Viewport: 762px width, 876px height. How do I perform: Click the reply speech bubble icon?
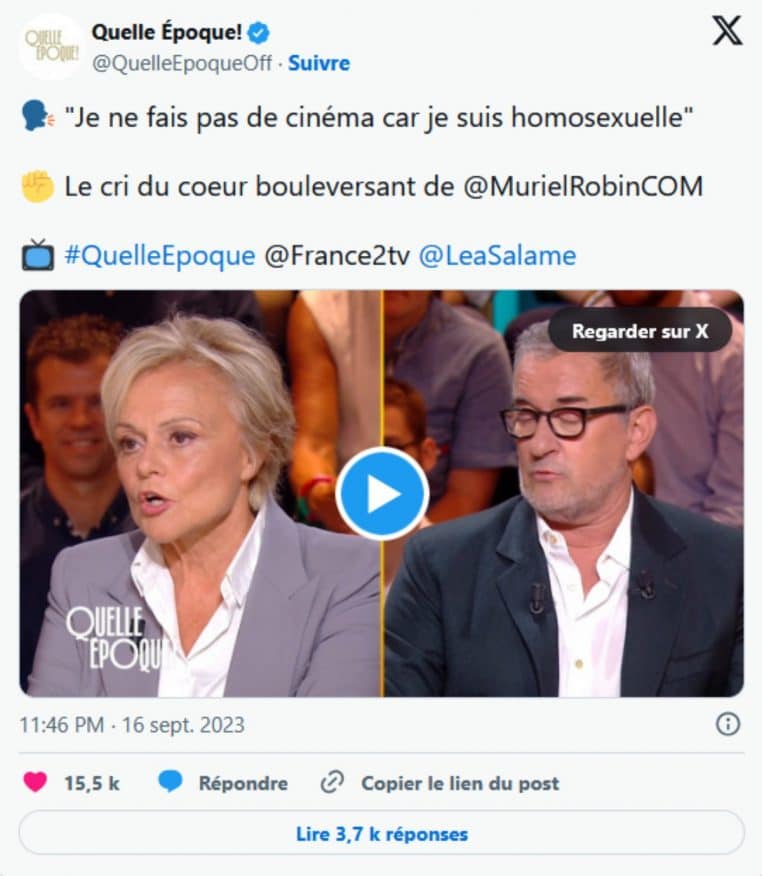170,782
